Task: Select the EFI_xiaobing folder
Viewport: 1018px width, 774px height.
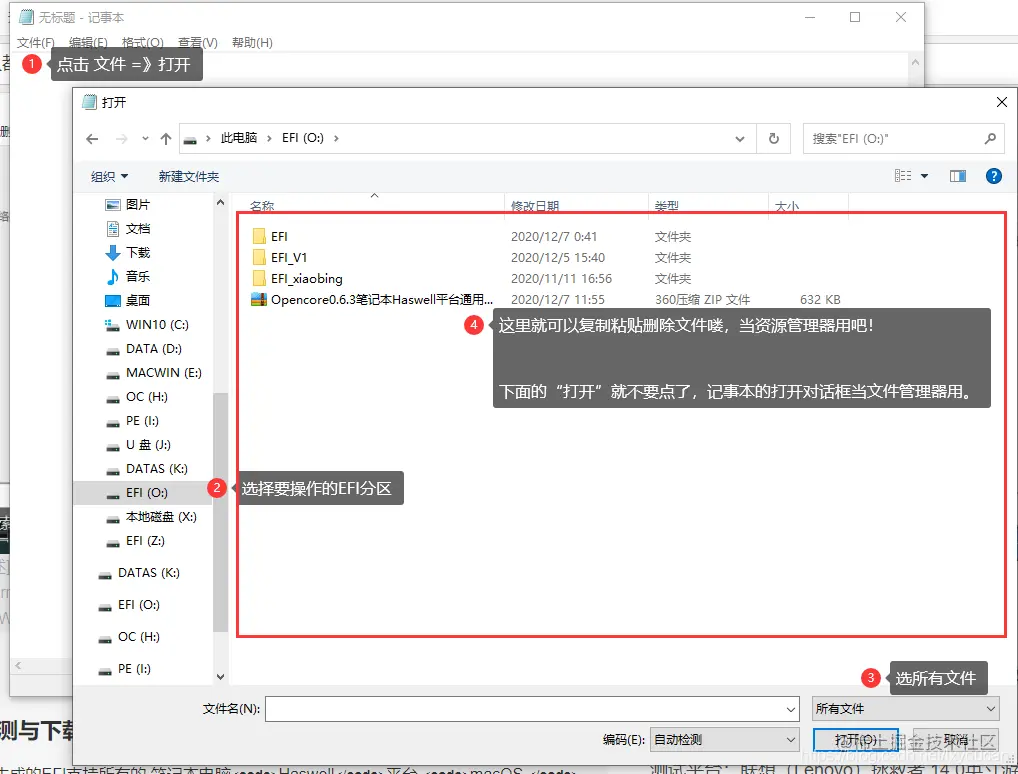Action: (297, 279)
